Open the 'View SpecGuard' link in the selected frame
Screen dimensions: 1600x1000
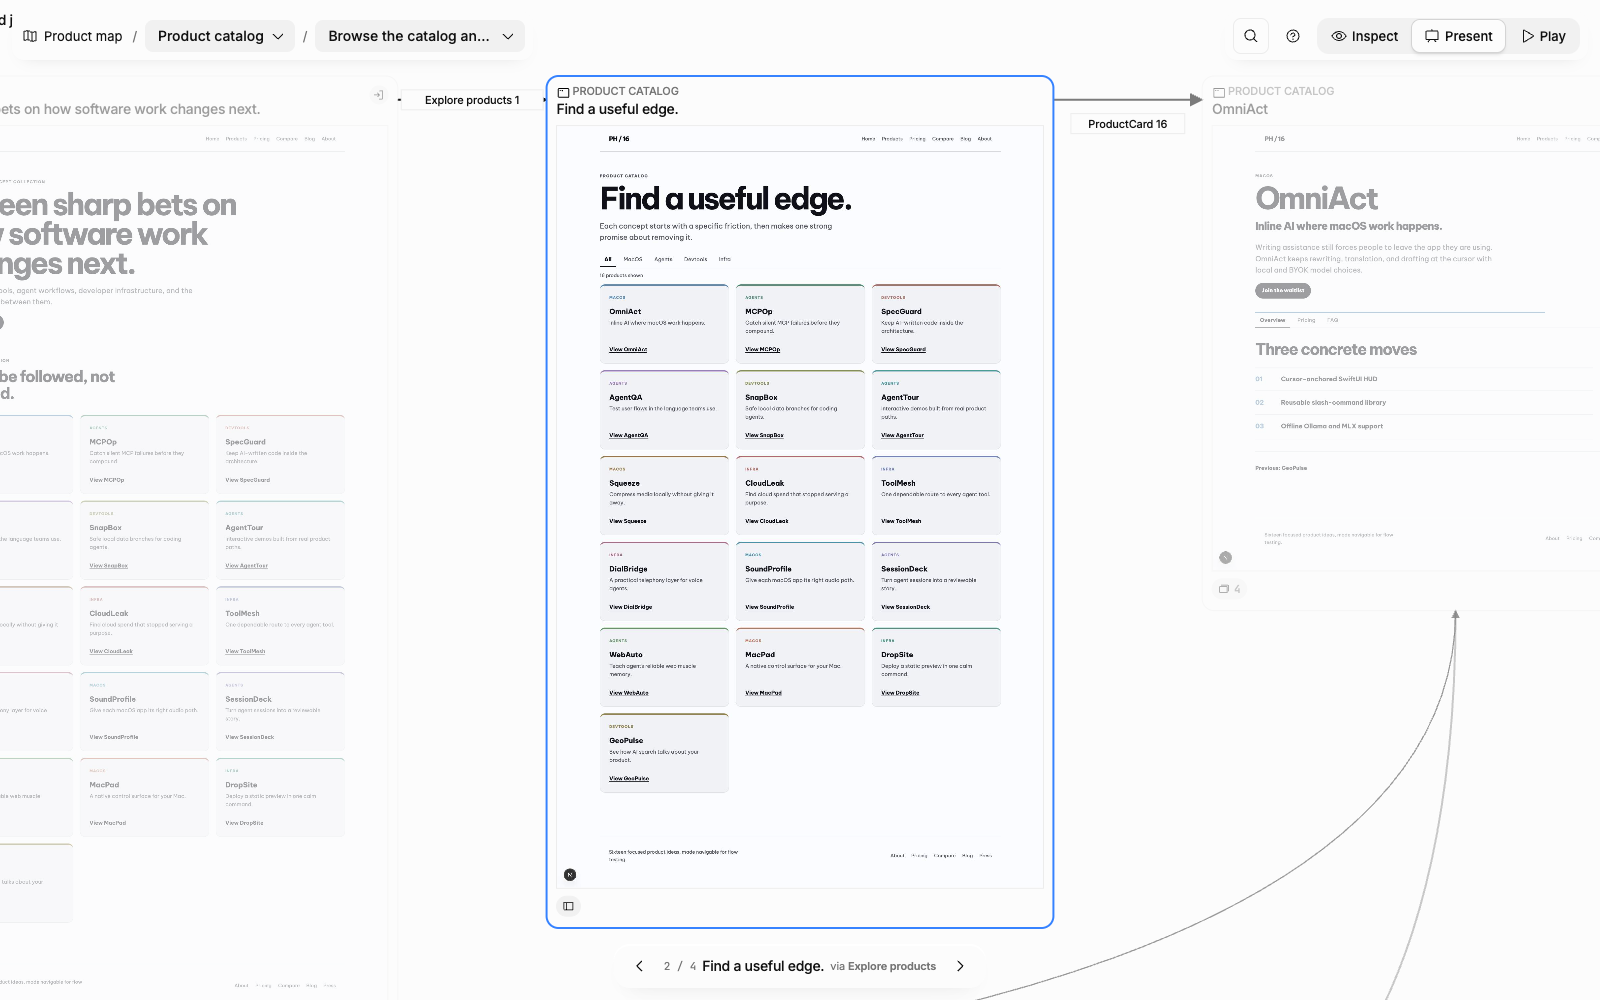(x=903, y=349)
